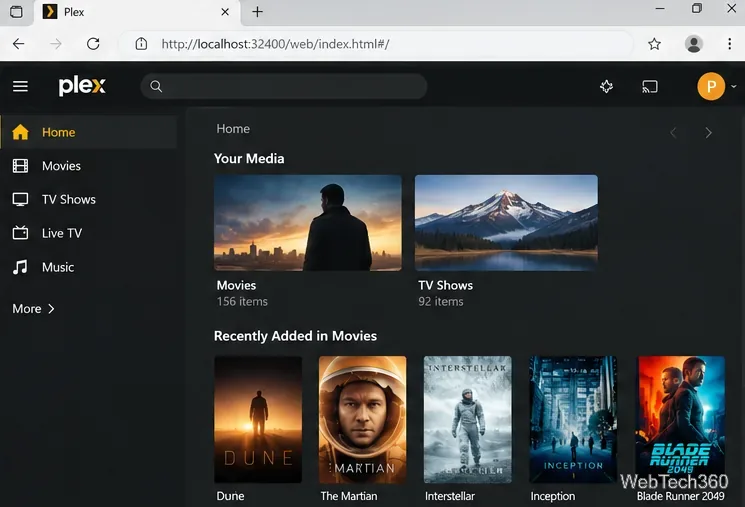
Task: Click the Movies film strip icon
Action: point(20,166)
